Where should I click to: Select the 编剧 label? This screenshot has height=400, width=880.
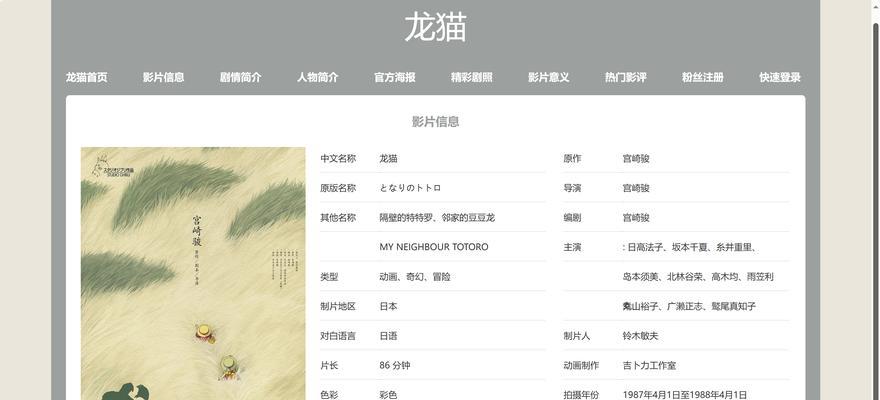coord(572,218)
